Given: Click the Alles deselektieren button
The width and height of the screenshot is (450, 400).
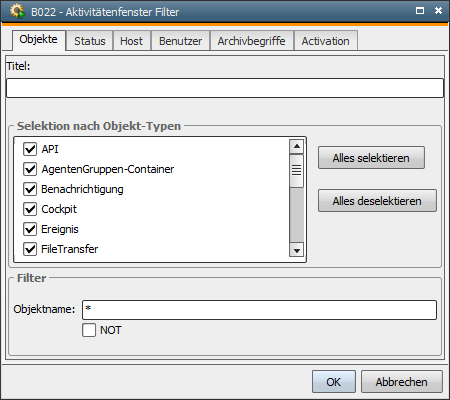Looking at the screenshot, I should click(377, 201).
